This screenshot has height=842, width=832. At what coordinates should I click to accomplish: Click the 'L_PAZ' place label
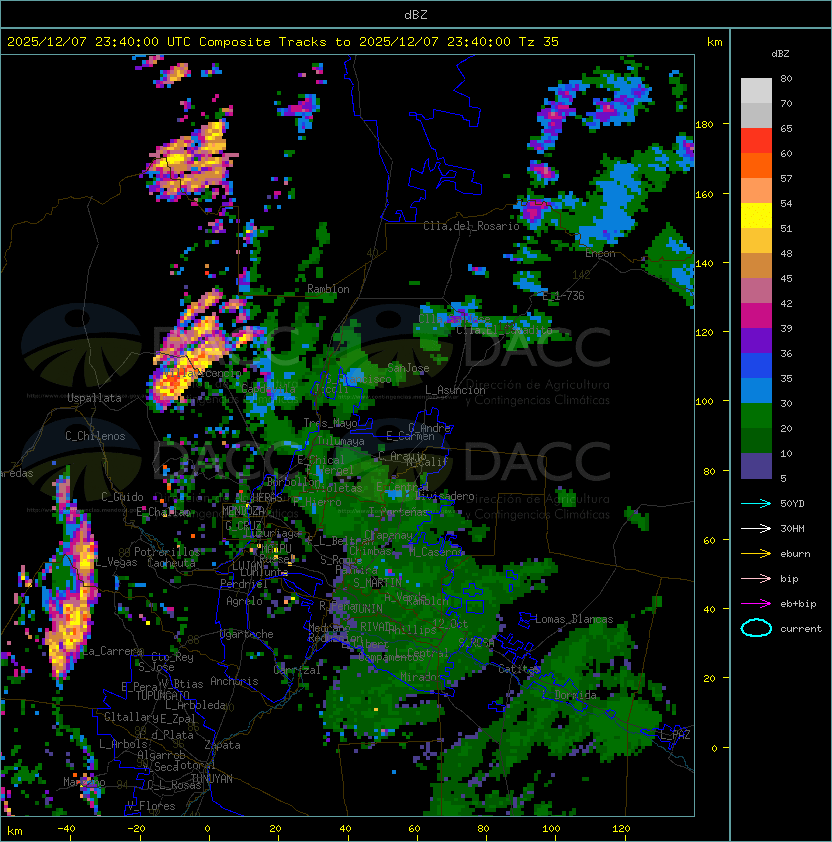(675, 735)
